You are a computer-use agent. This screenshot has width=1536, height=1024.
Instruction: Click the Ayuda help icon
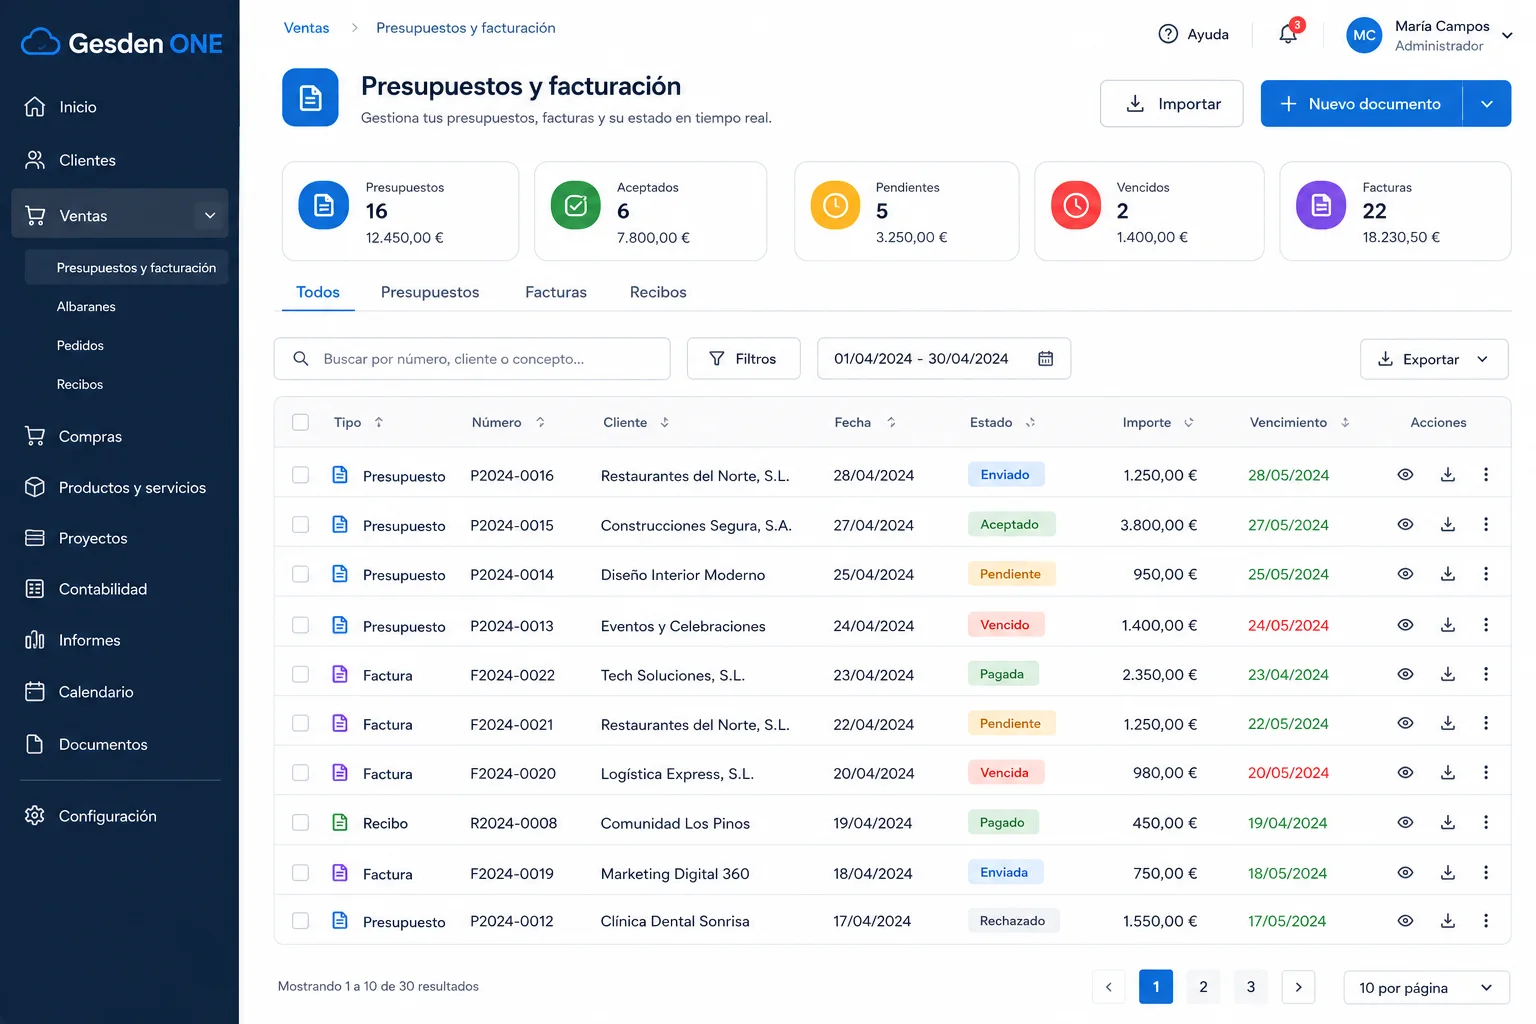point(1168,34)
